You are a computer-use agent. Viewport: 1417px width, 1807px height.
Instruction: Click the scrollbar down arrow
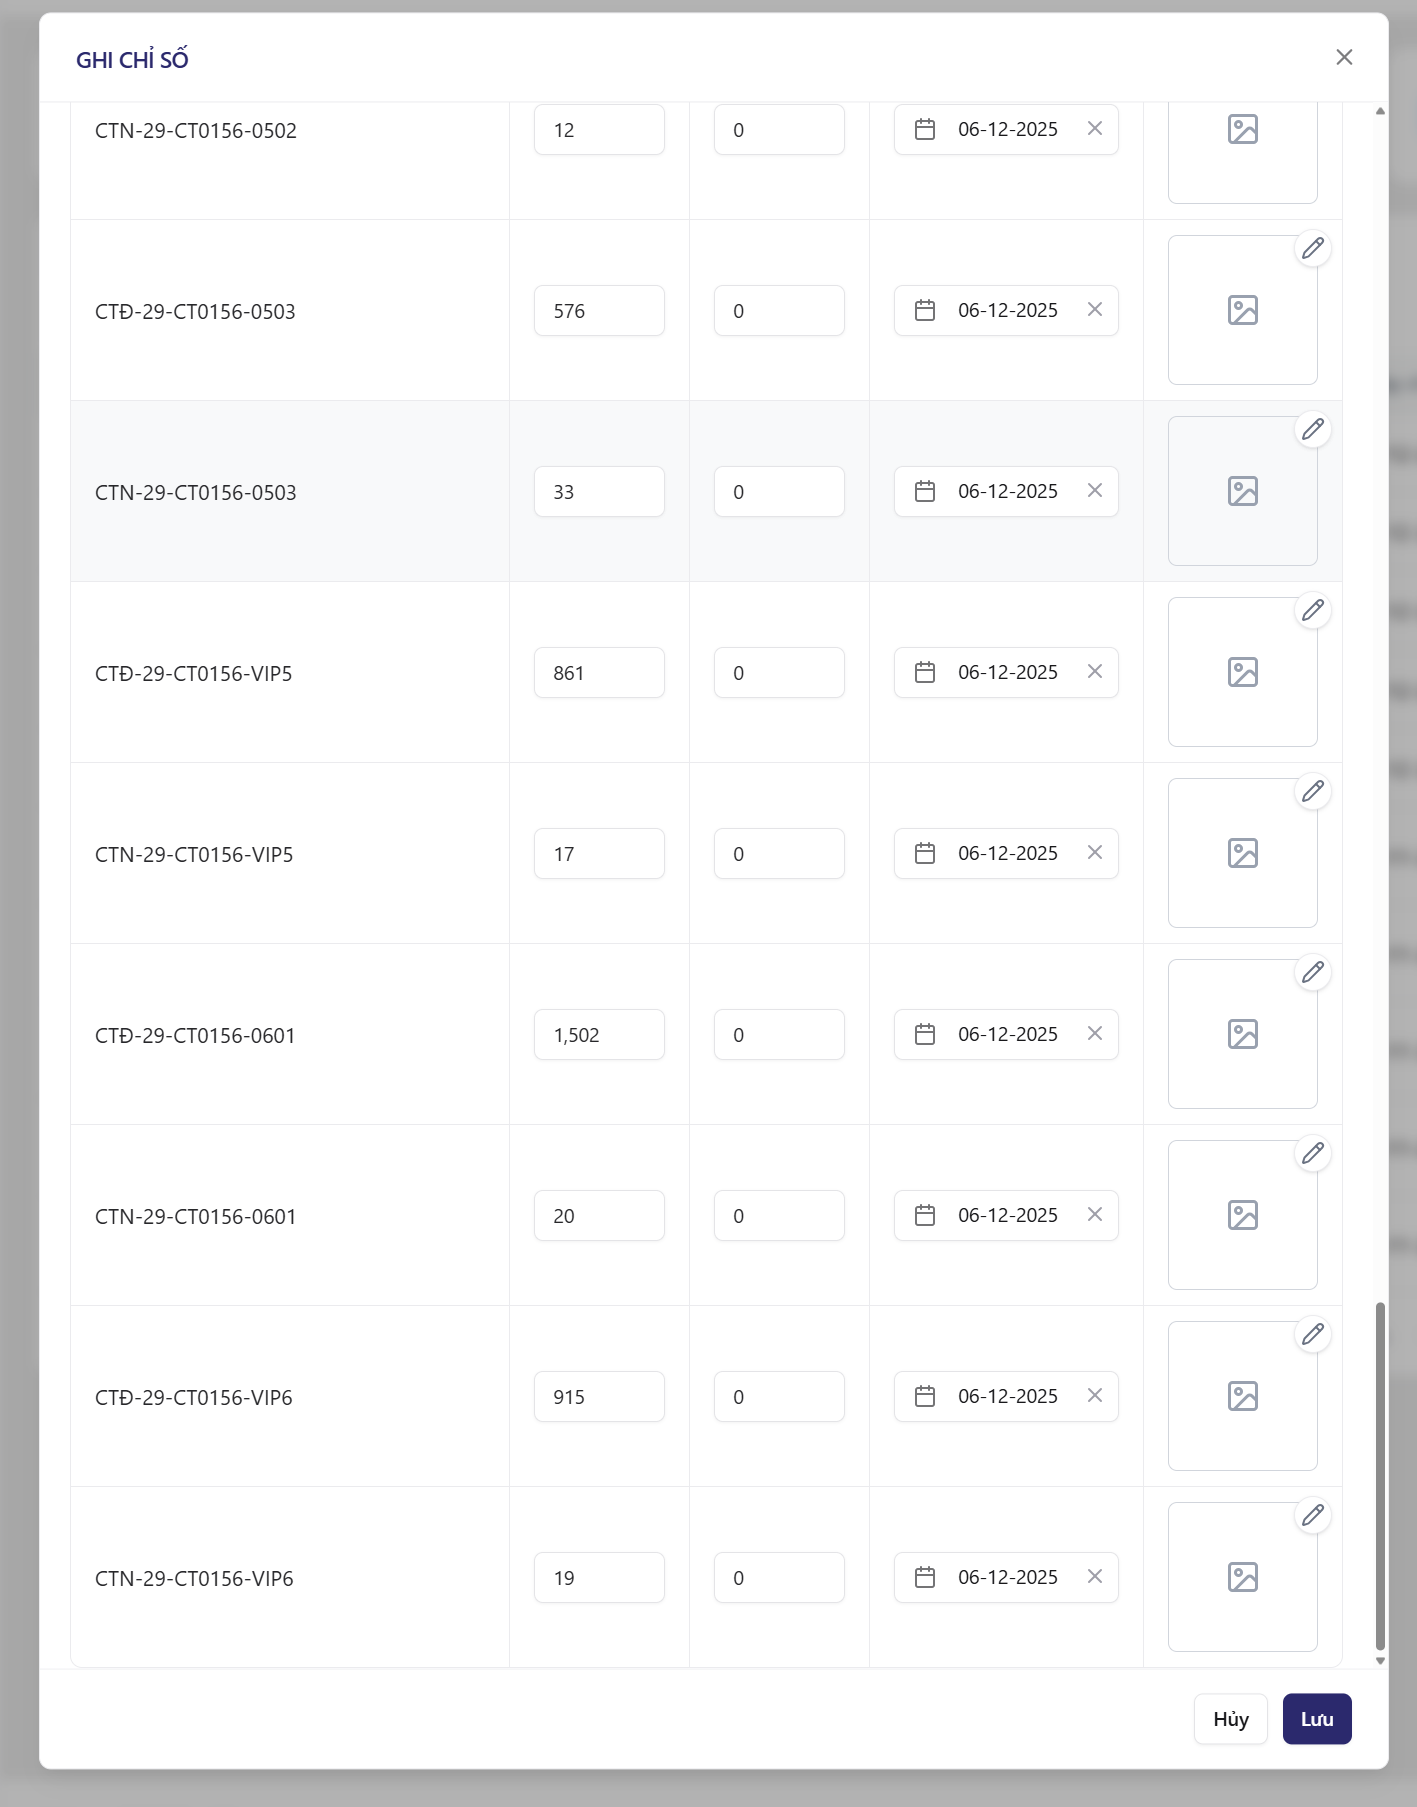click(x=1380, y=1661)
